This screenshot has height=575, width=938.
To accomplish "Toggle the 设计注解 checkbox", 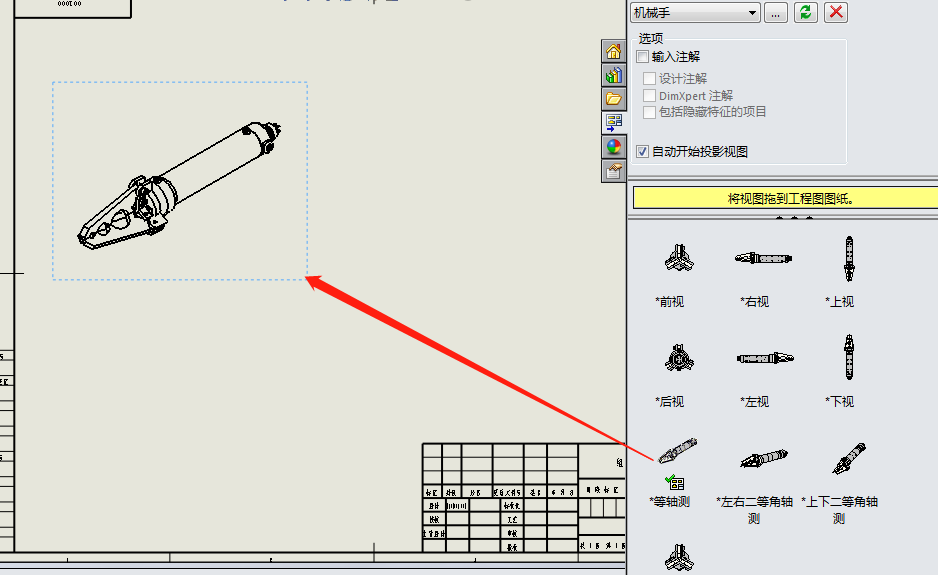I will click(x=649, y=78).
